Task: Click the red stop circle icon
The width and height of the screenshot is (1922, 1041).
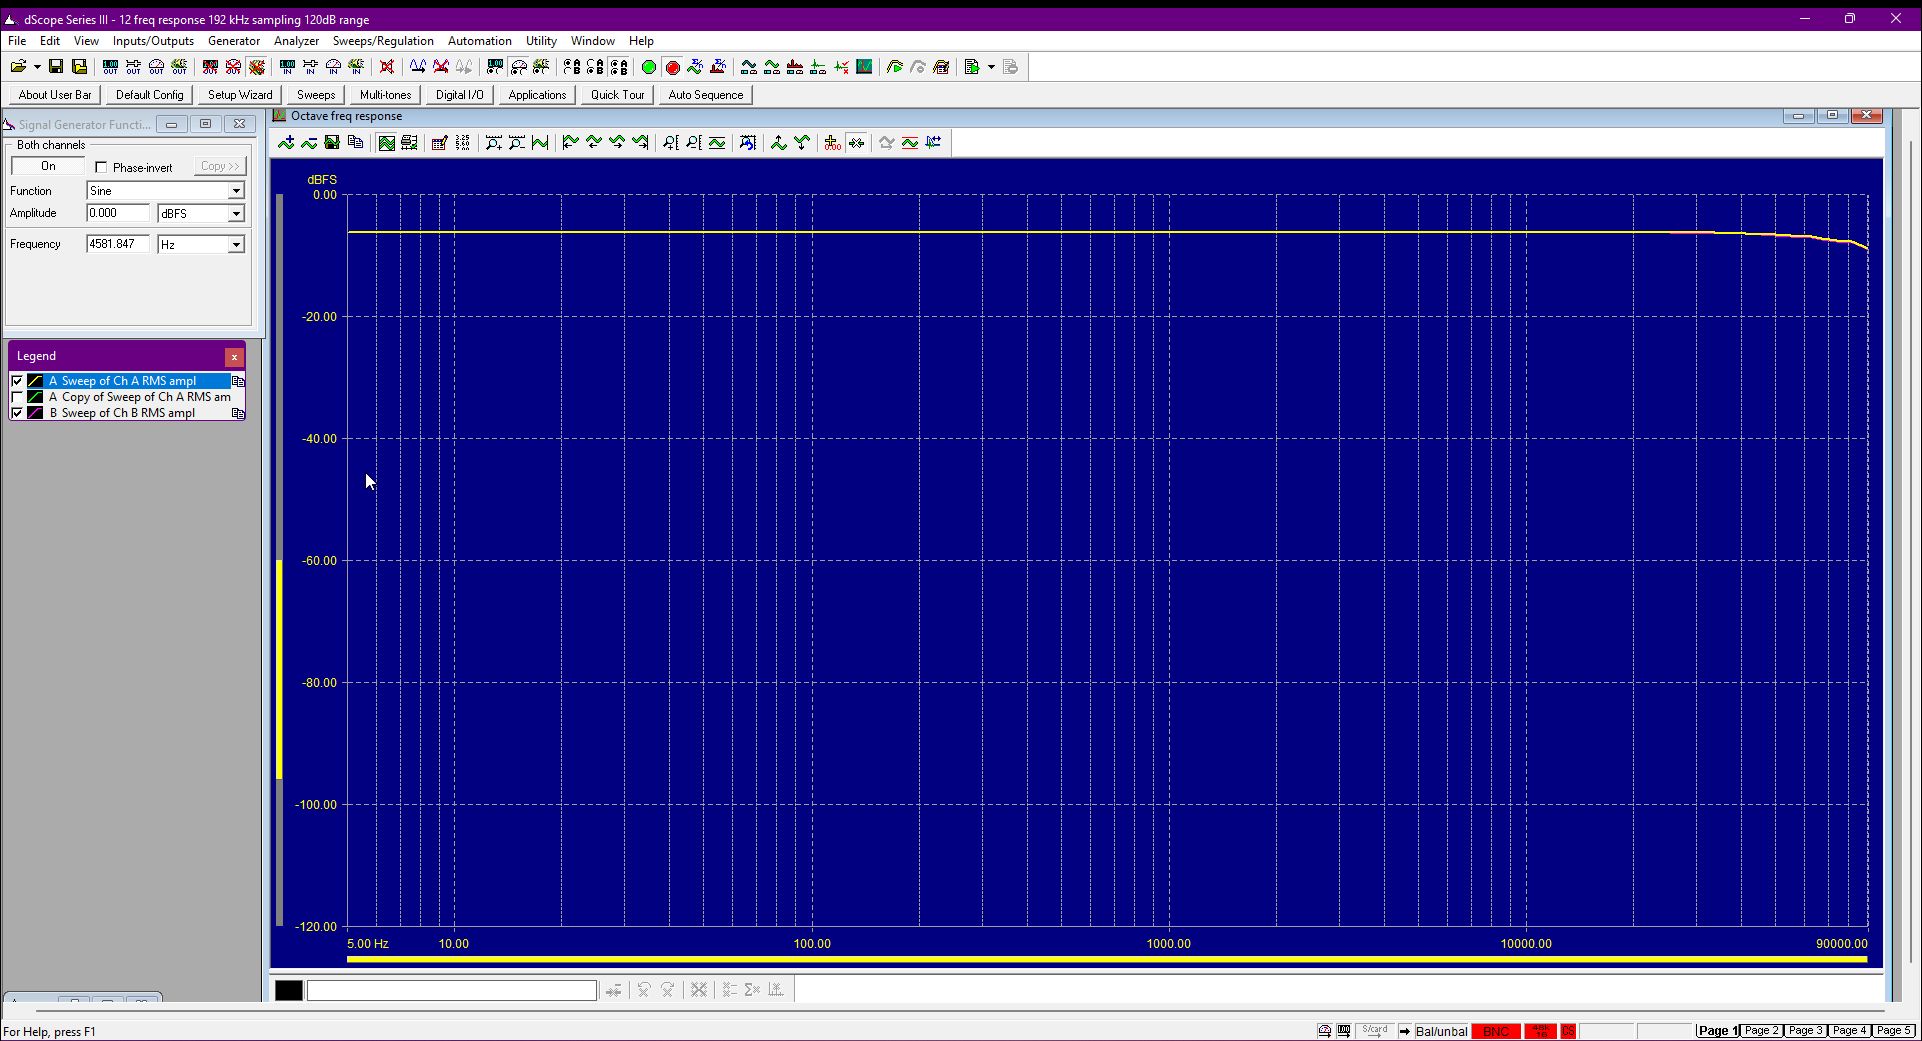Action: tap(673, 67)
